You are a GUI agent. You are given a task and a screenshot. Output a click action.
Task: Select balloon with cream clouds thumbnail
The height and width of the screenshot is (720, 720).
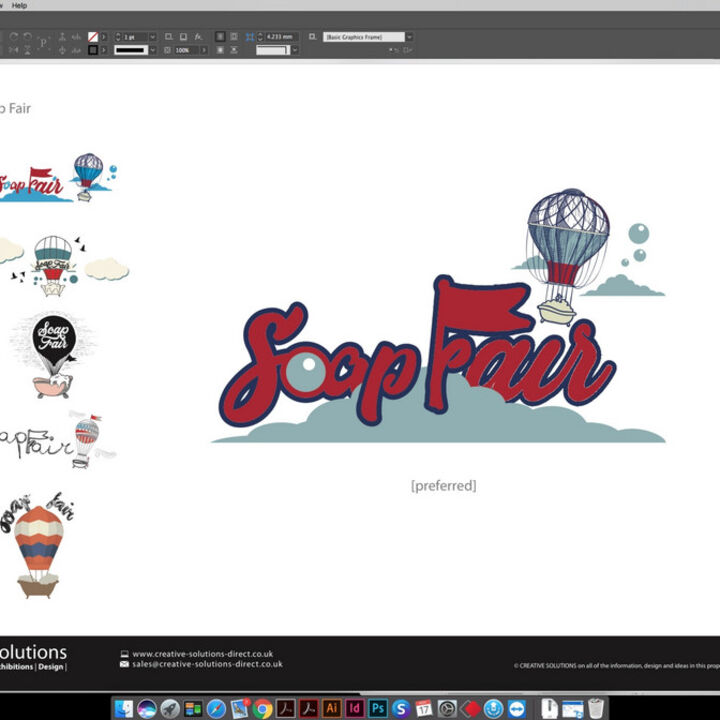[64, 266]
